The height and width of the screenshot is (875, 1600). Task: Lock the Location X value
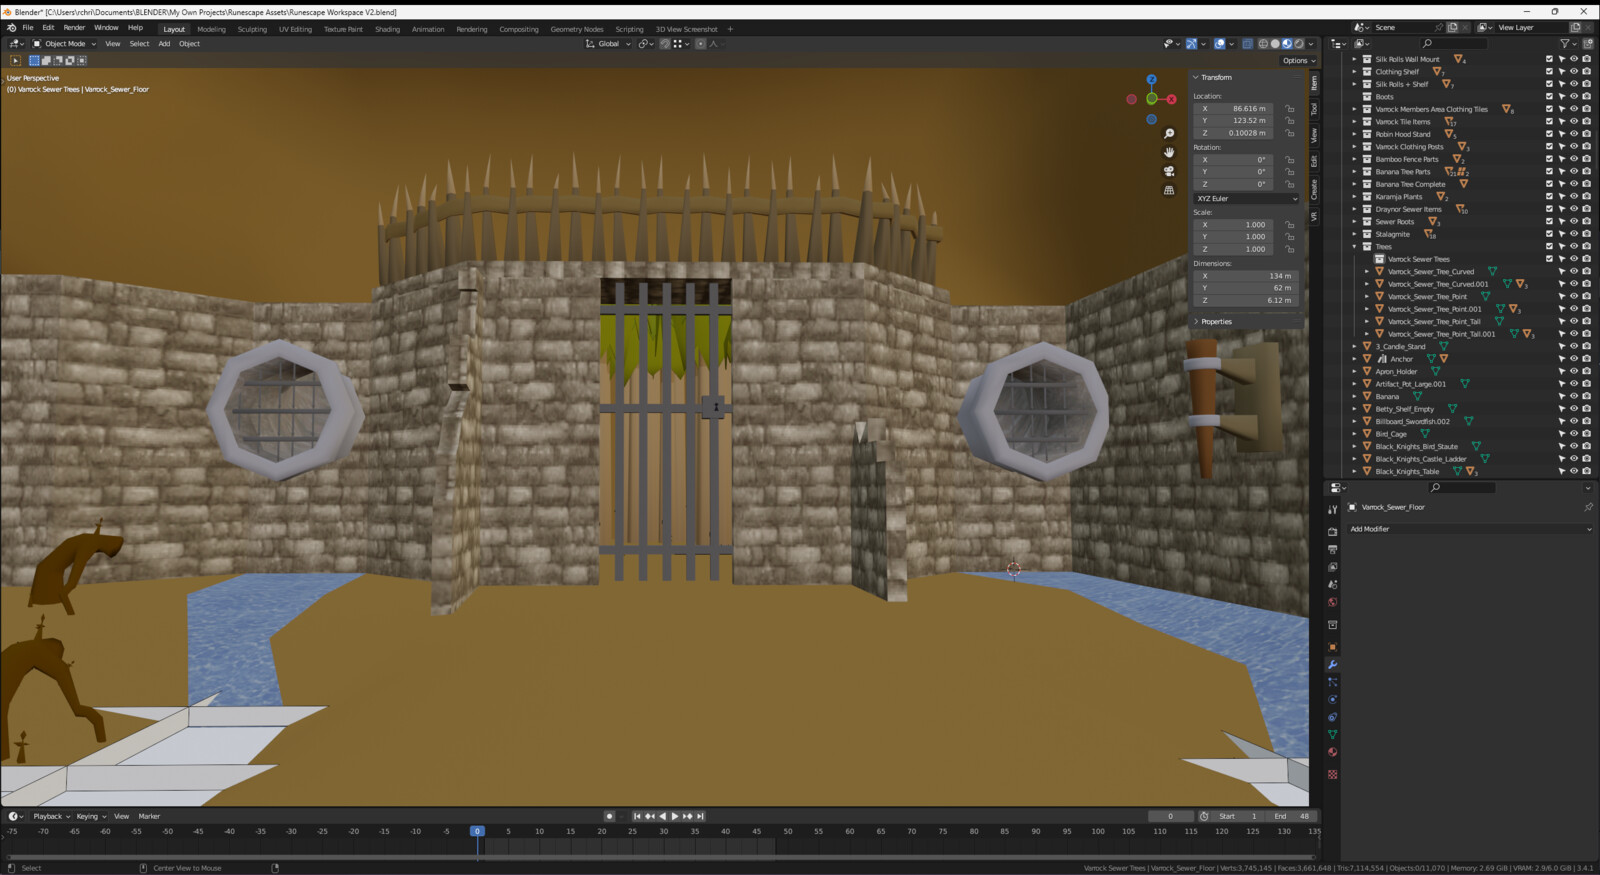click(x=1290, y=109)
